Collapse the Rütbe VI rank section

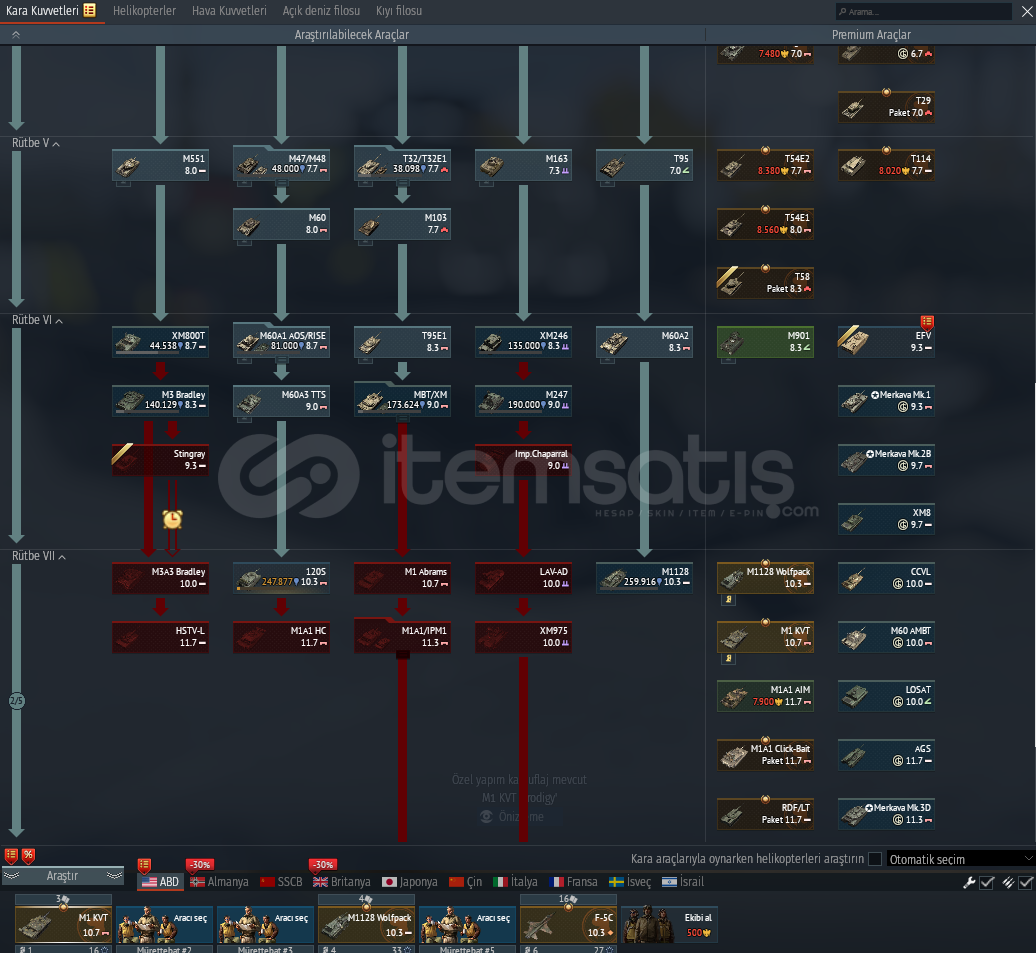coord(58,320)
